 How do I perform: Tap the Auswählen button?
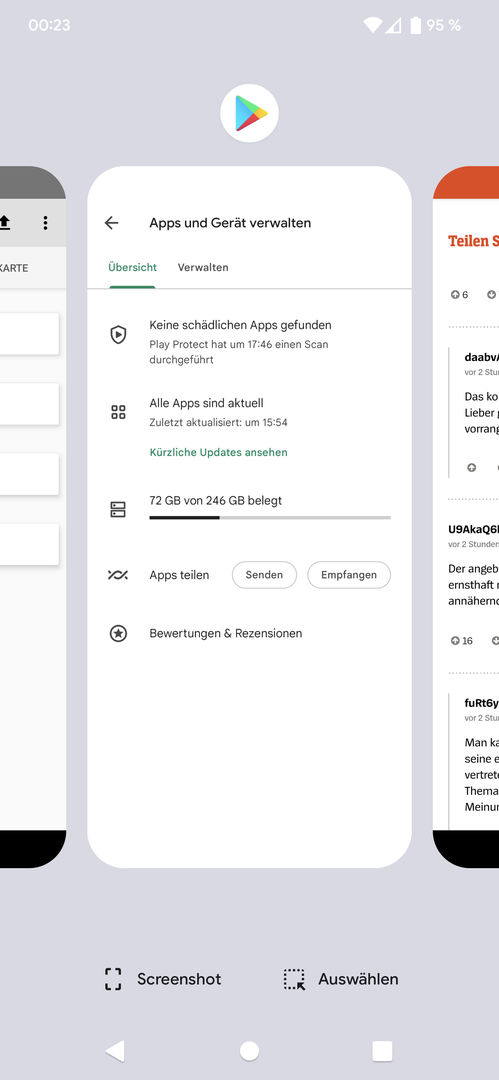341,979
